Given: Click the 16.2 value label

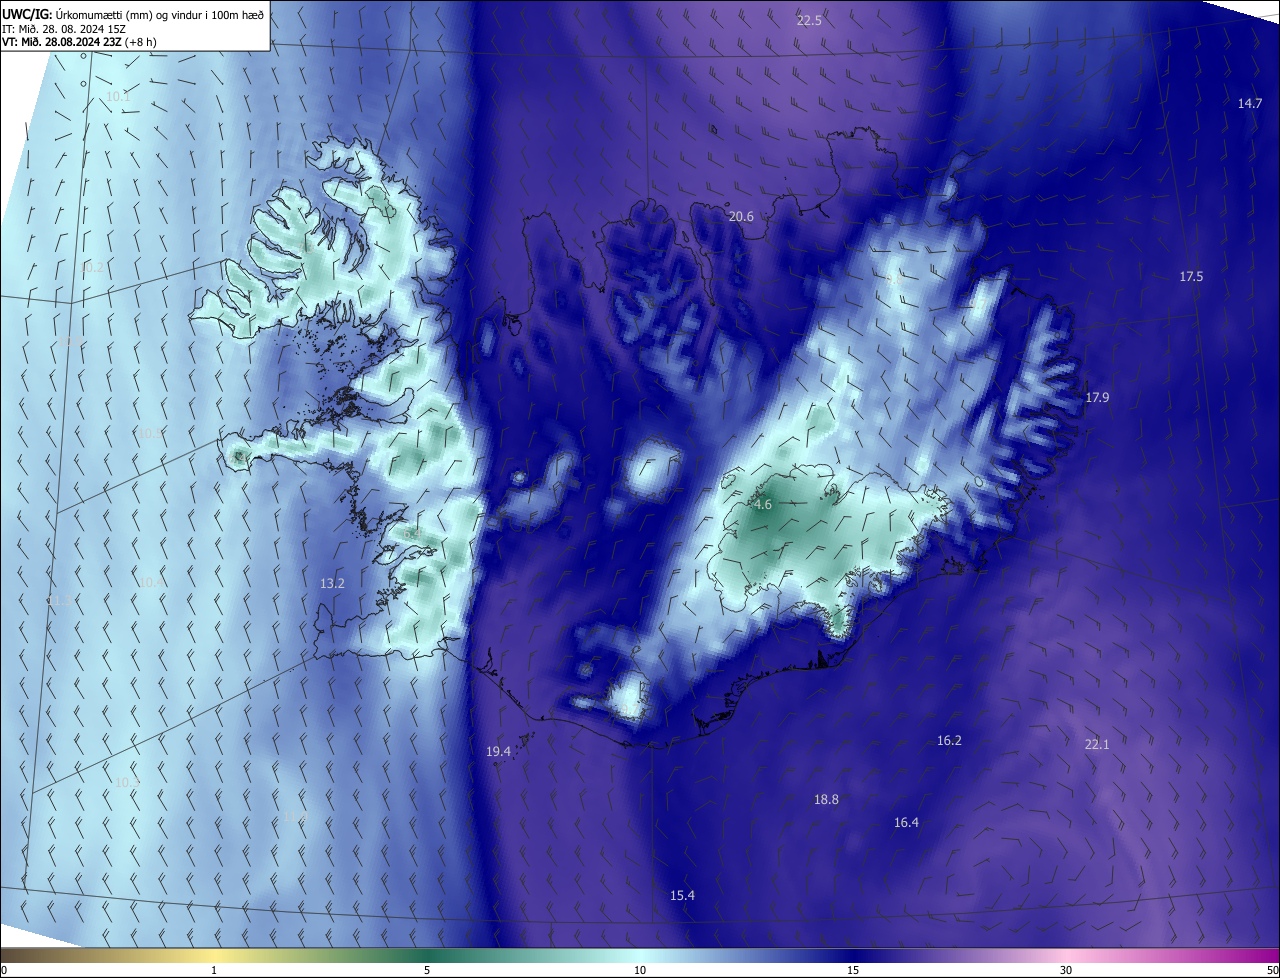Looking at the screenshot, I should (x=949, y=741).
